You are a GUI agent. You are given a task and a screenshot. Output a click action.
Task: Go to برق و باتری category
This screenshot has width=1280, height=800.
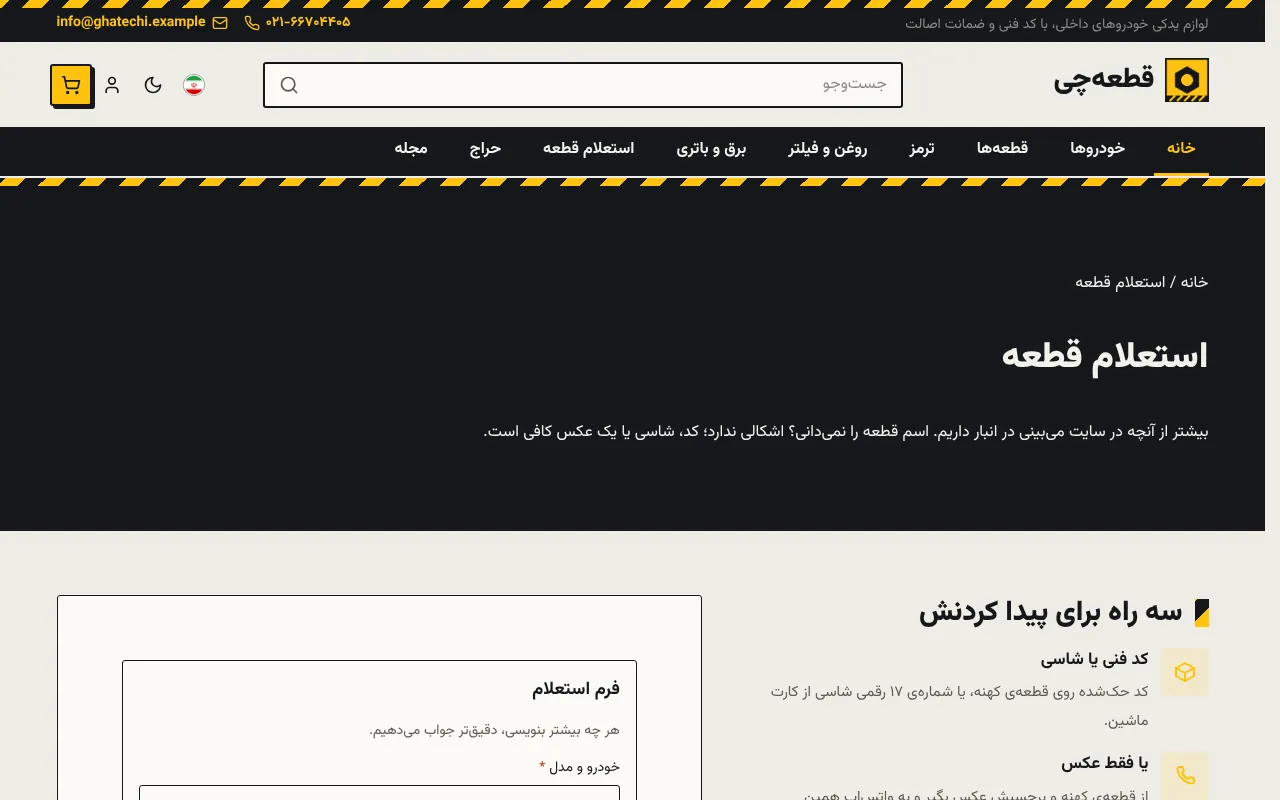[711, 149]
